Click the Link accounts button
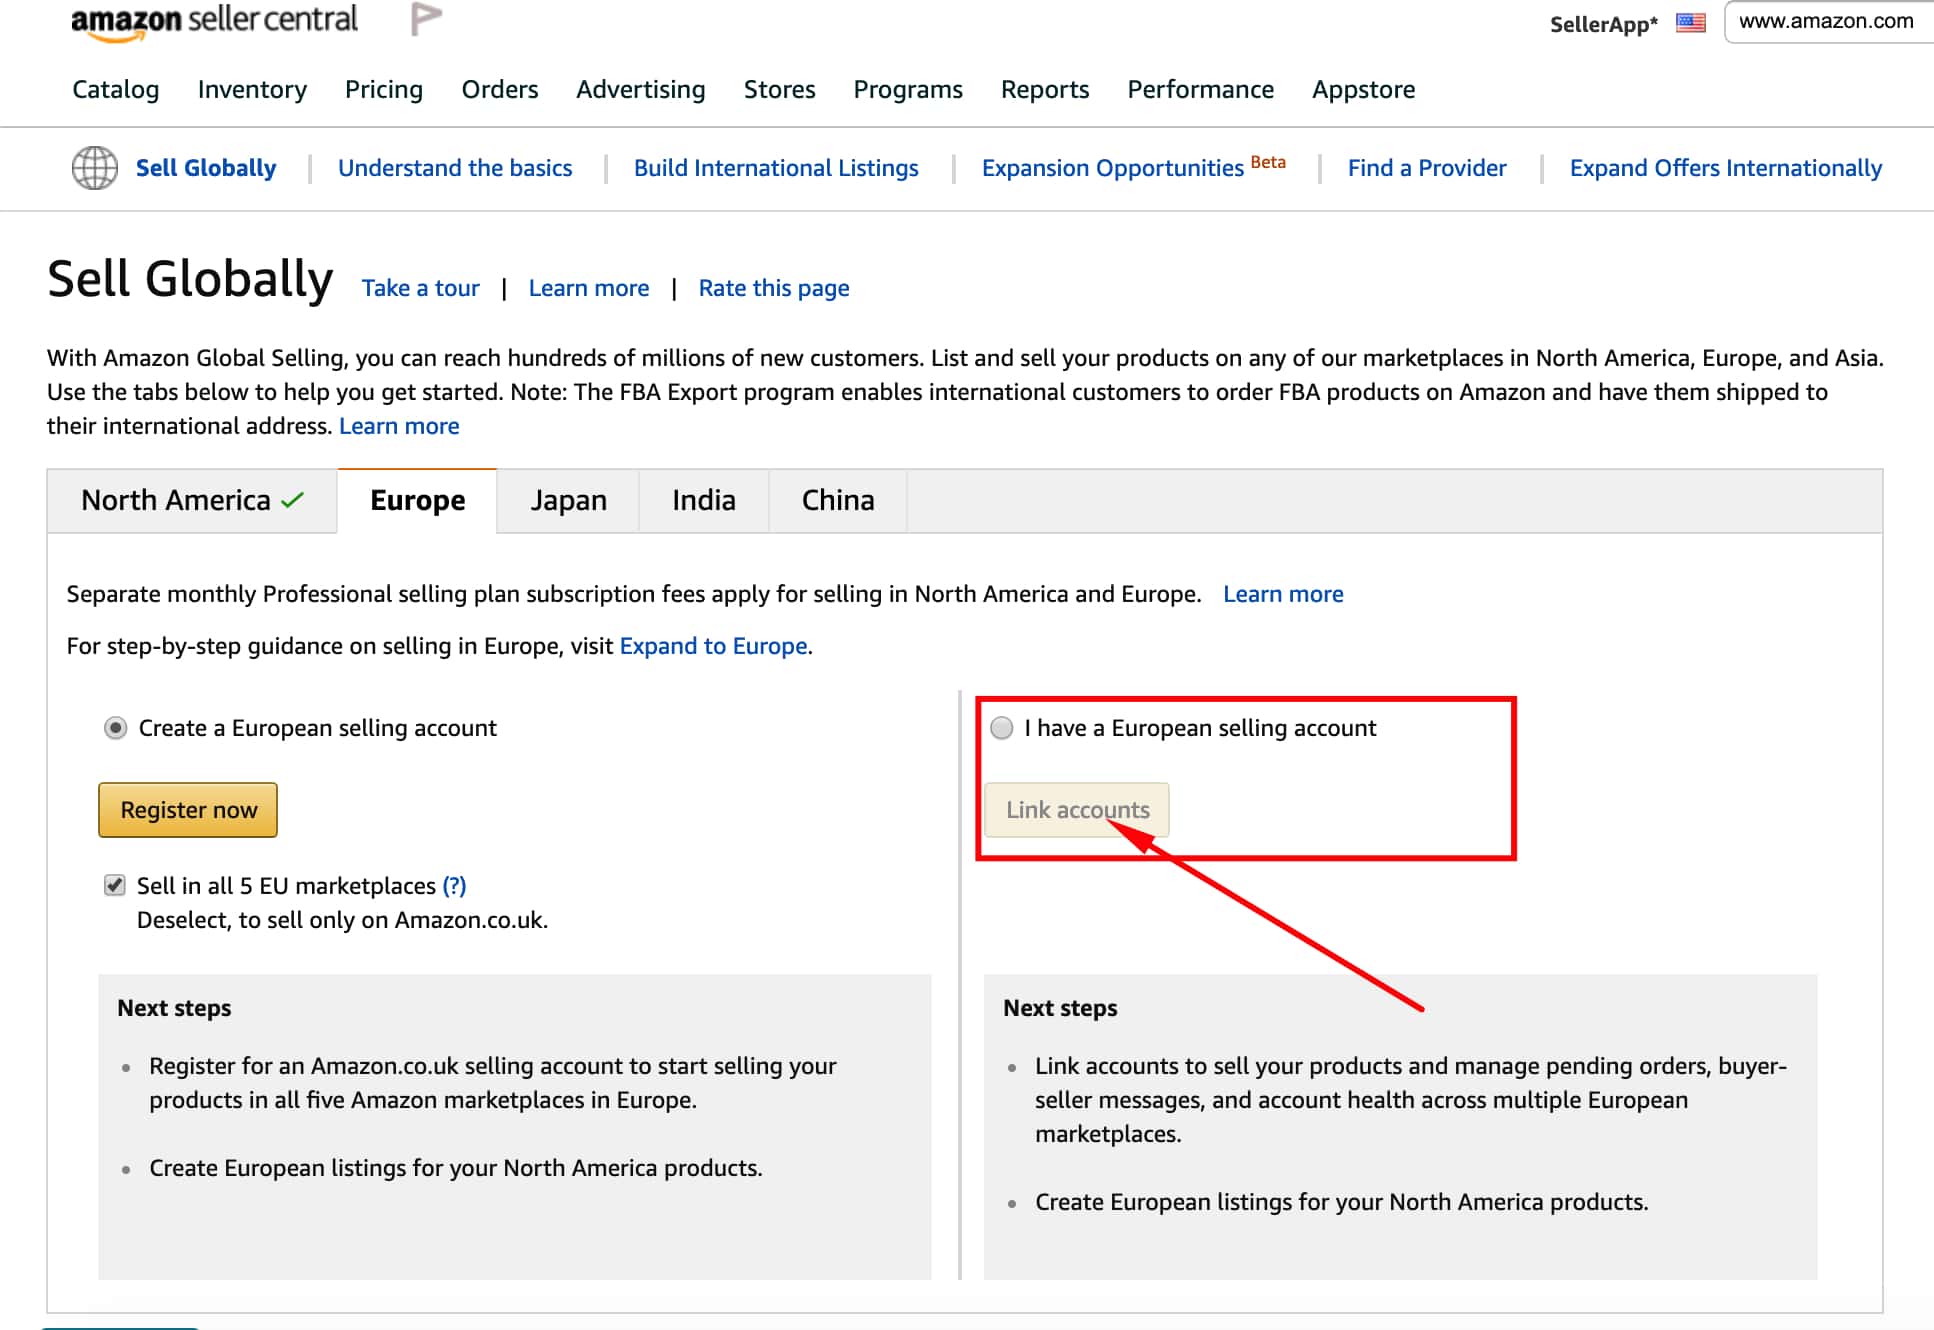The image size is (1934, 1330). [x=1076, y=808]
